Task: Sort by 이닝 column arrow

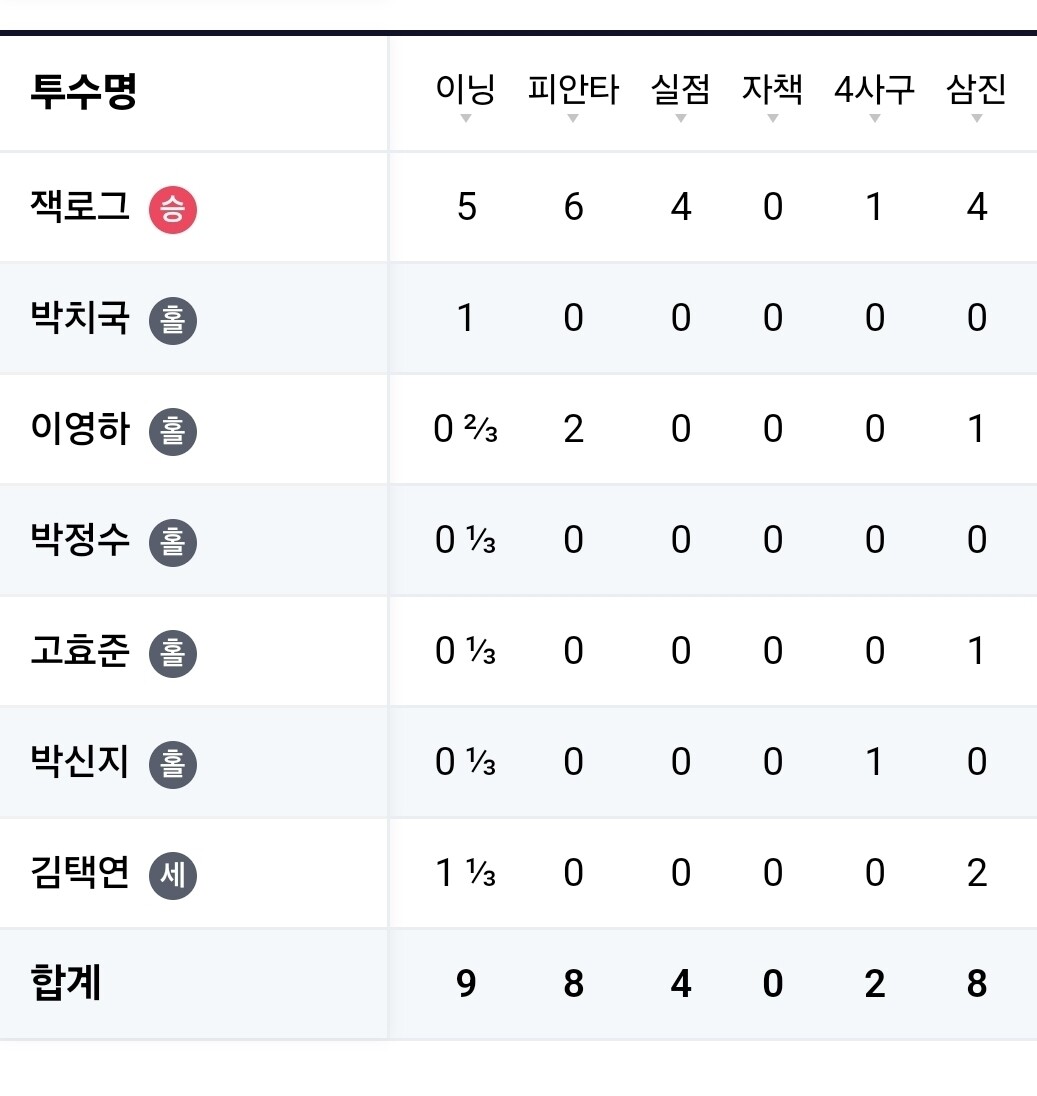Action: click(x=465, y=119)
